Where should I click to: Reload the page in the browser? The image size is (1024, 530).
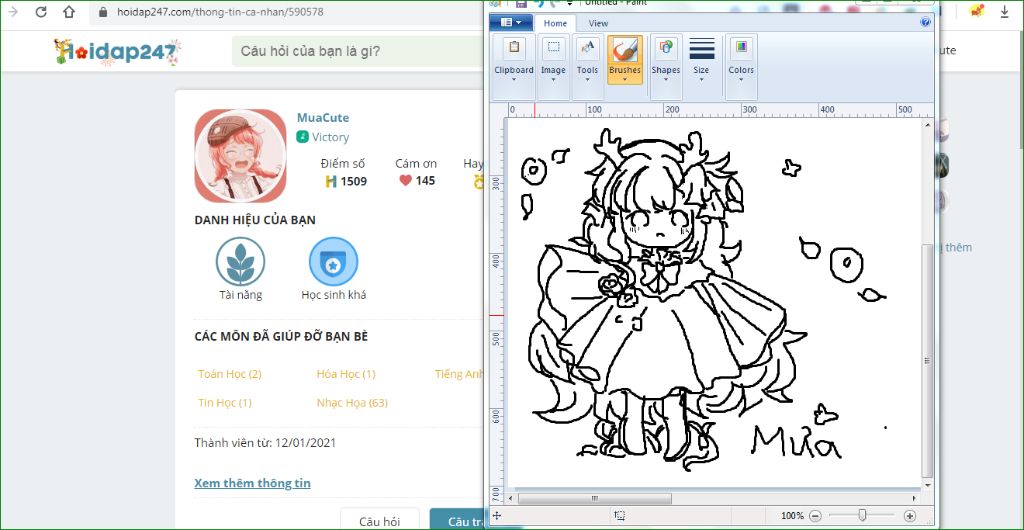pyautogui.click(x=41, y=12)
